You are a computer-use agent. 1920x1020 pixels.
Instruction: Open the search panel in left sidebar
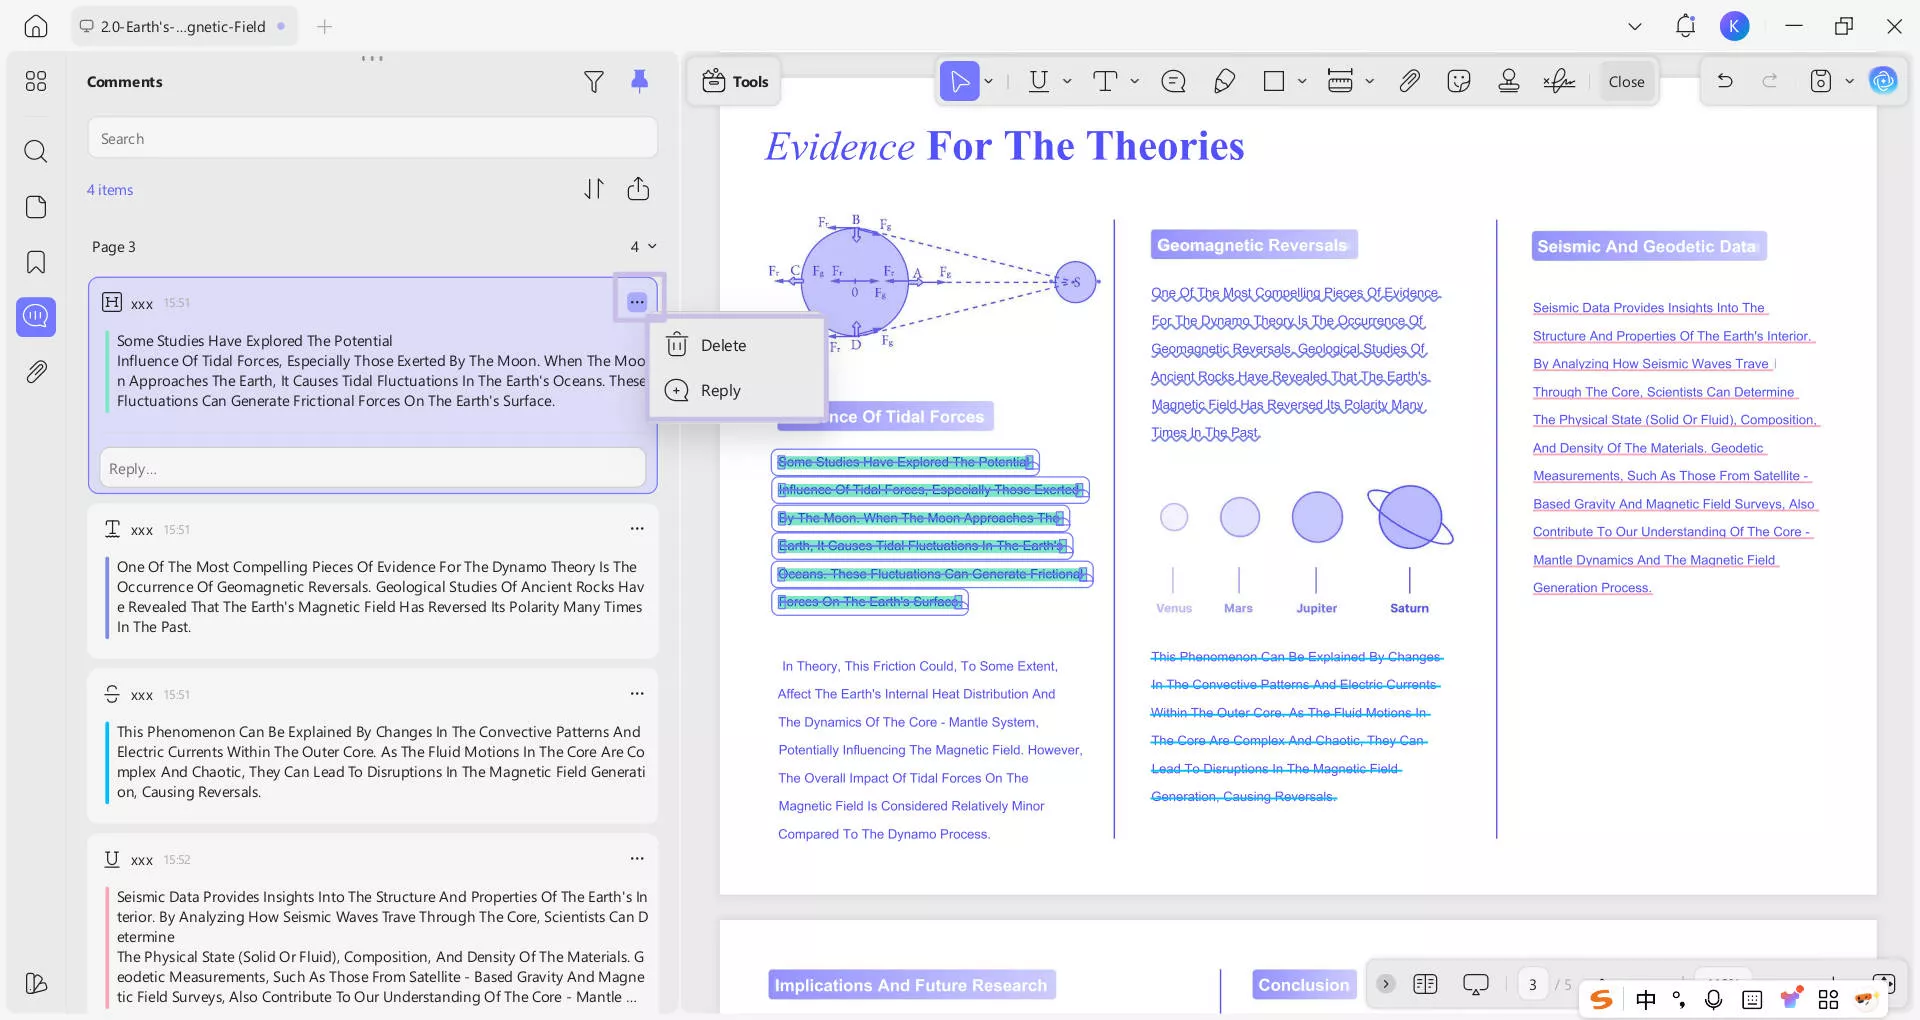[x=36, y=151]
